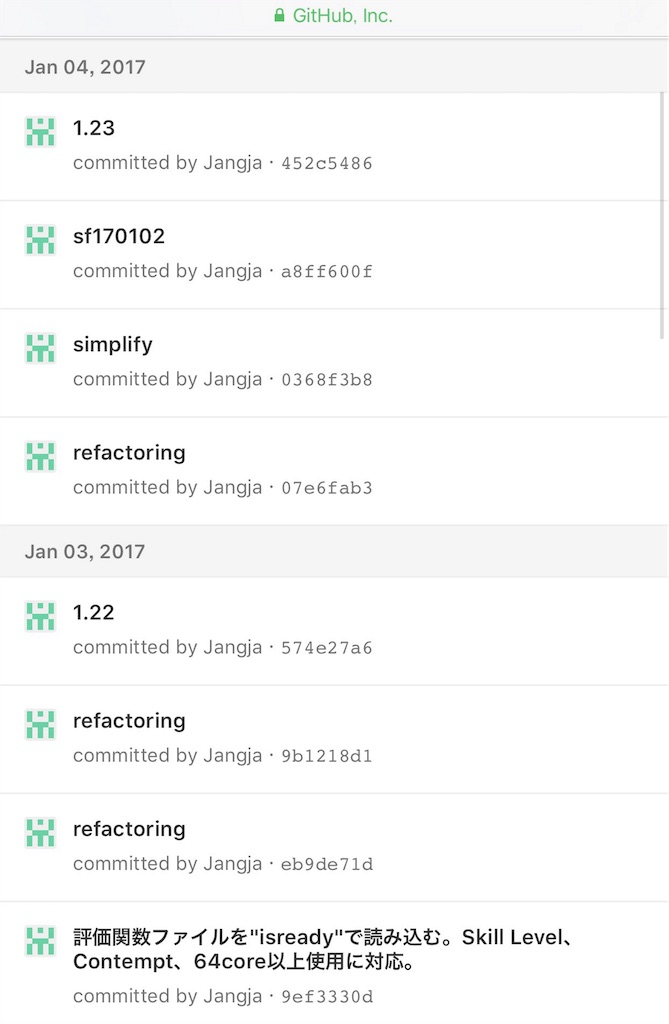Open the sf170102 commit
This screenshot has width=669, height=1024.
[119, 236]
